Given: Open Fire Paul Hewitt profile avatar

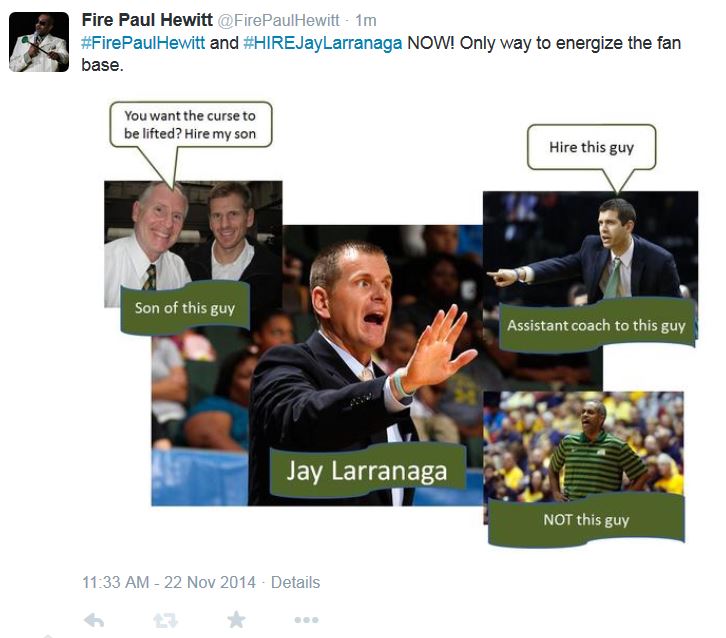Looking at the screenshot, I should pyautogui.click(x=39, y=42).
